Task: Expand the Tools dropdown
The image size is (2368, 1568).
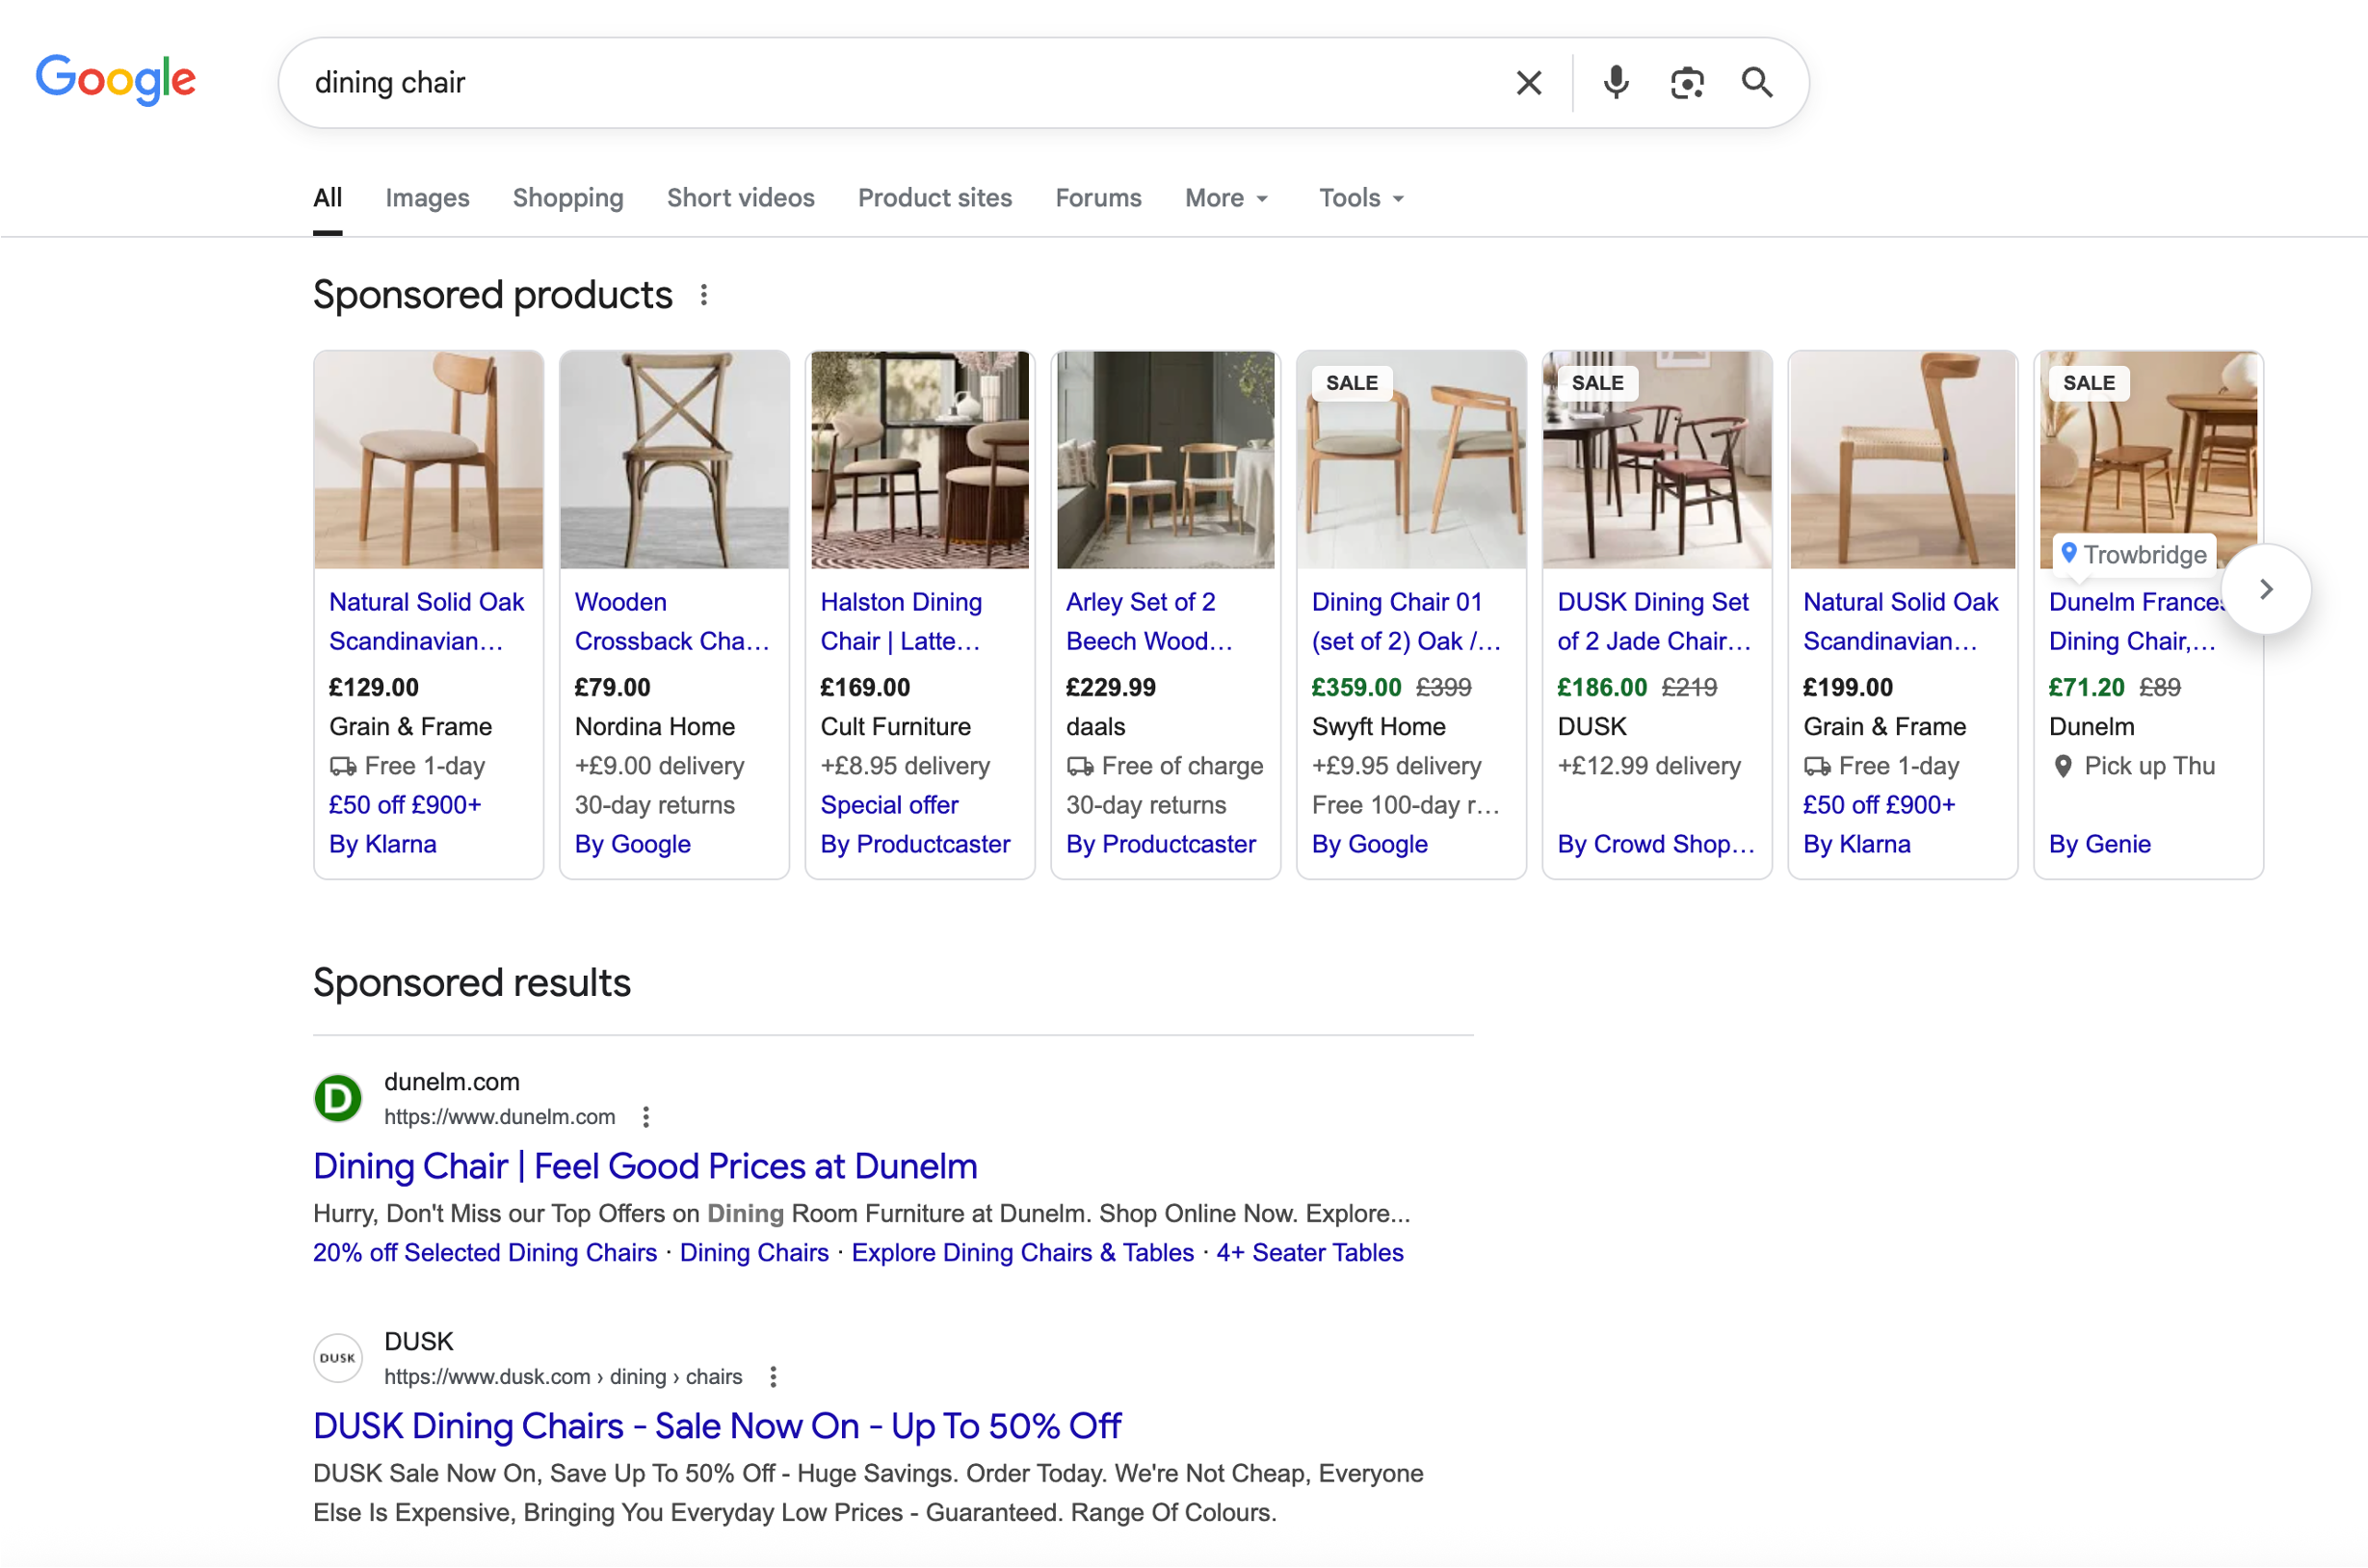Action: point(1360,198)
